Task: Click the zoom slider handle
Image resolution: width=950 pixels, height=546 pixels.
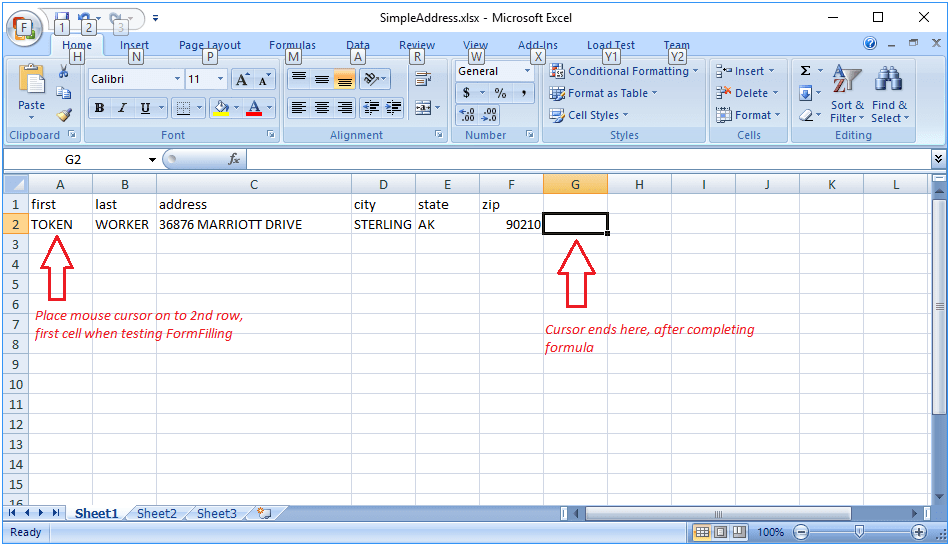Action: coord(859,532)
